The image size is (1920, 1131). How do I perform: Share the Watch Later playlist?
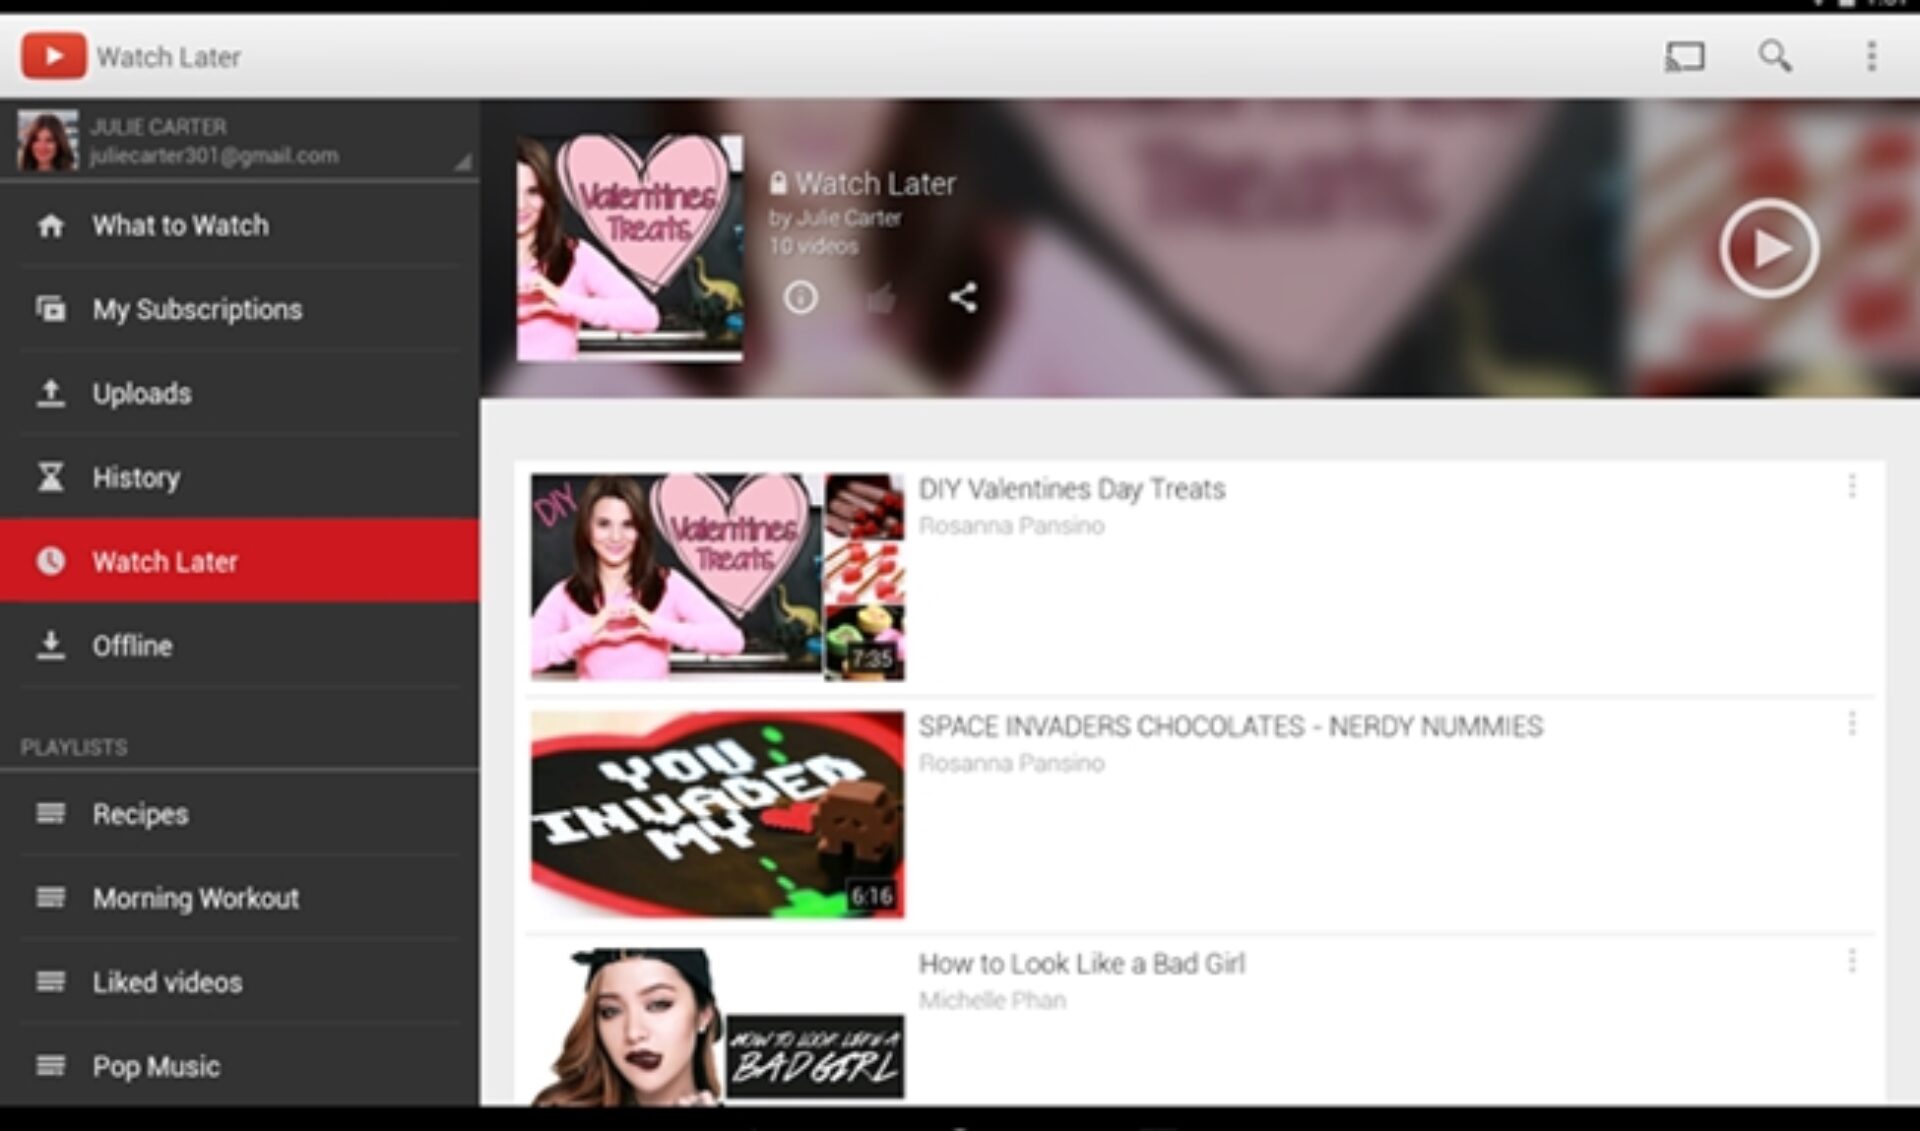tap(963, 297)
